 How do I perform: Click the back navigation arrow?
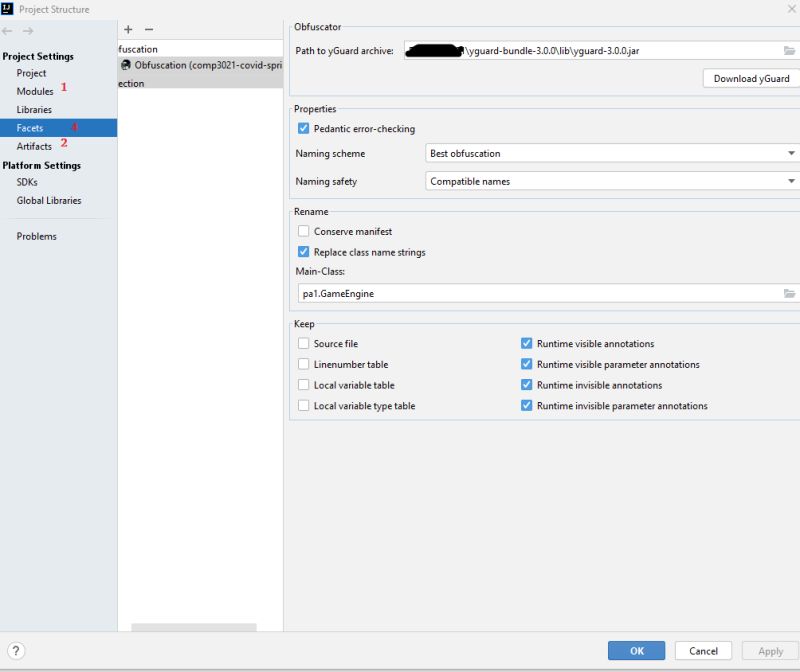pyautogui.click(x=8, y=29)
